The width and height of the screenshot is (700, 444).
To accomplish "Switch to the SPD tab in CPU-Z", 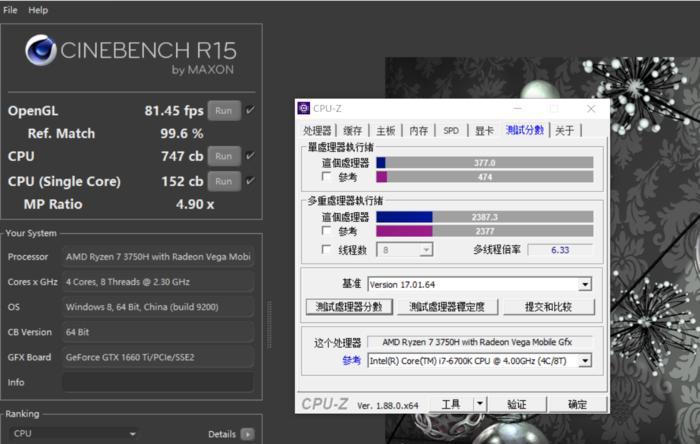I will (x=451, y=131).
